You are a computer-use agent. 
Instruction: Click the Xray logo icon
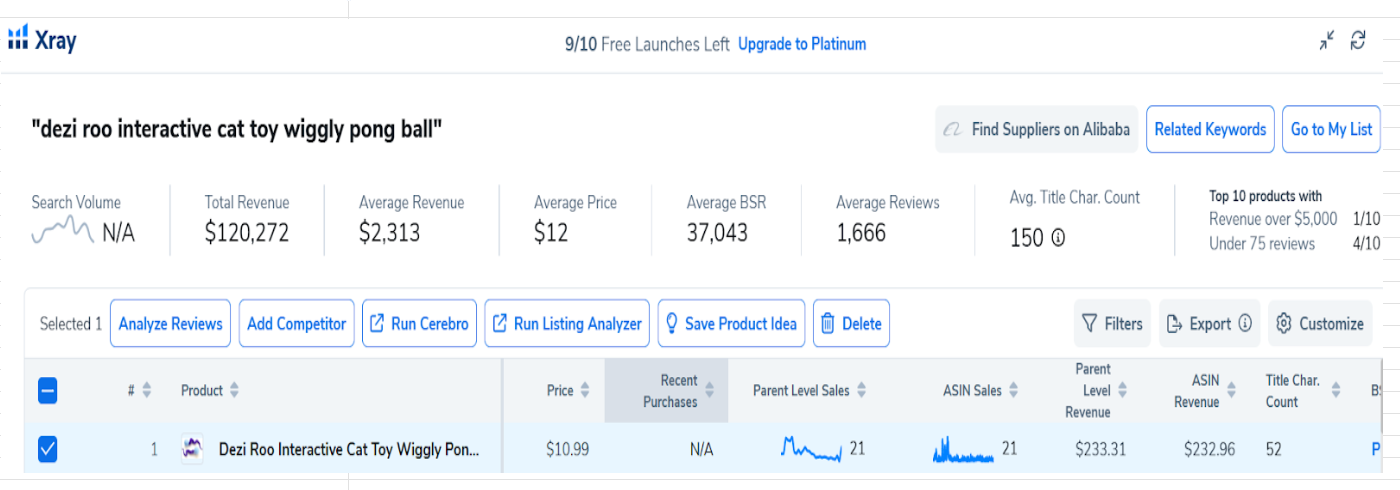point(18,39)
